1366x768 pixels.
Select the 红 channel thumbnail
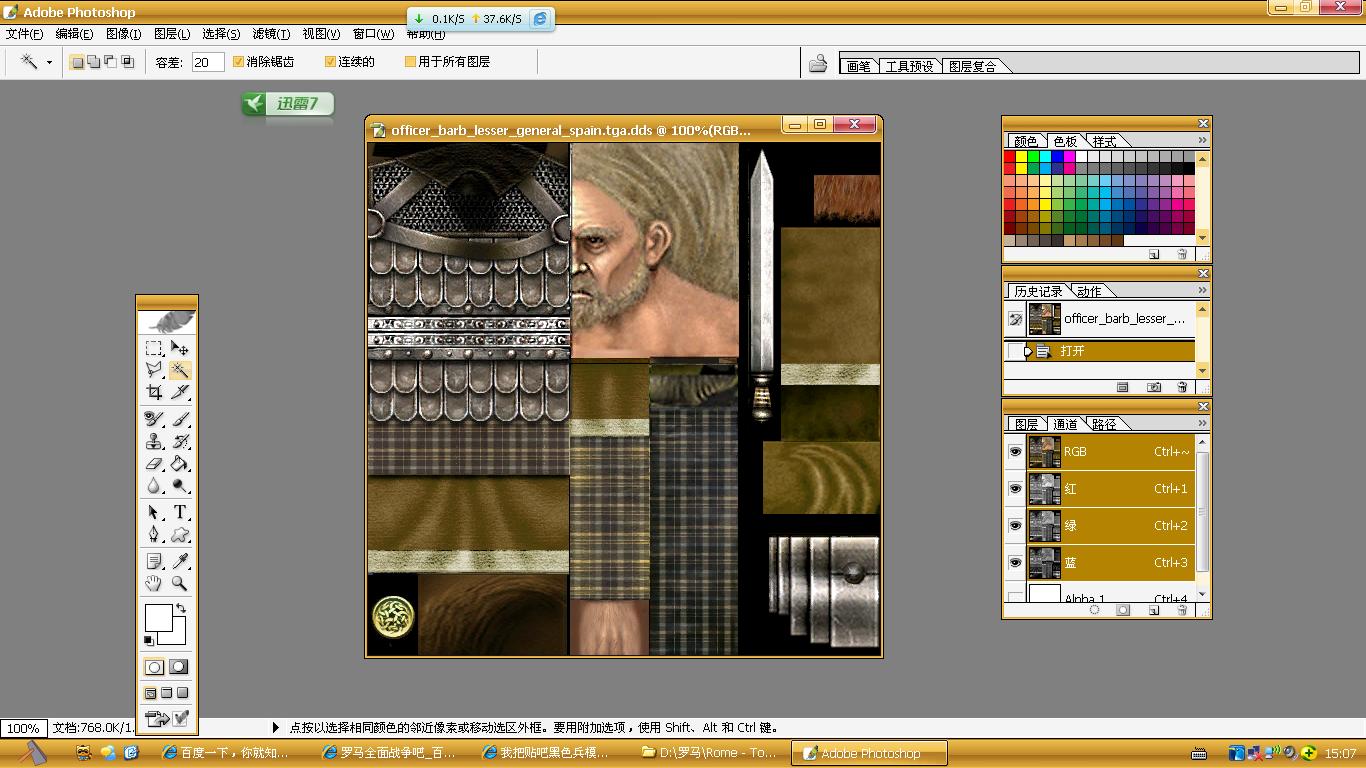point(1044,489)
